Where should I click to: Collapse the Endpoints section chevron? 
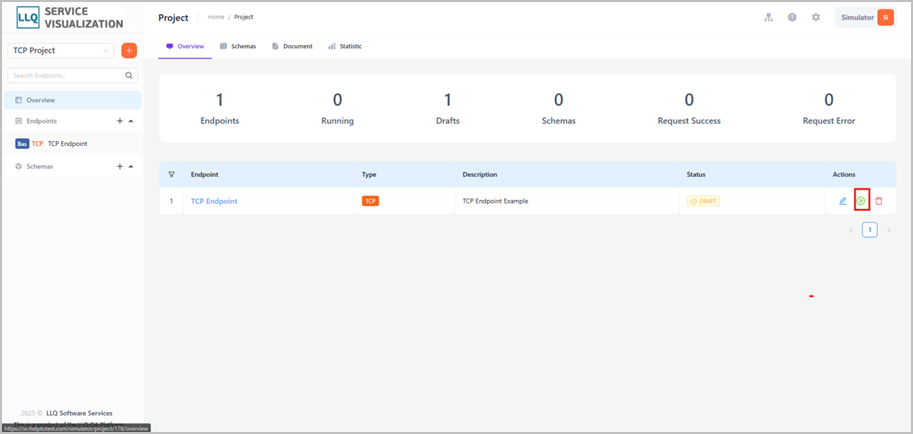click(x=130, y=121)
